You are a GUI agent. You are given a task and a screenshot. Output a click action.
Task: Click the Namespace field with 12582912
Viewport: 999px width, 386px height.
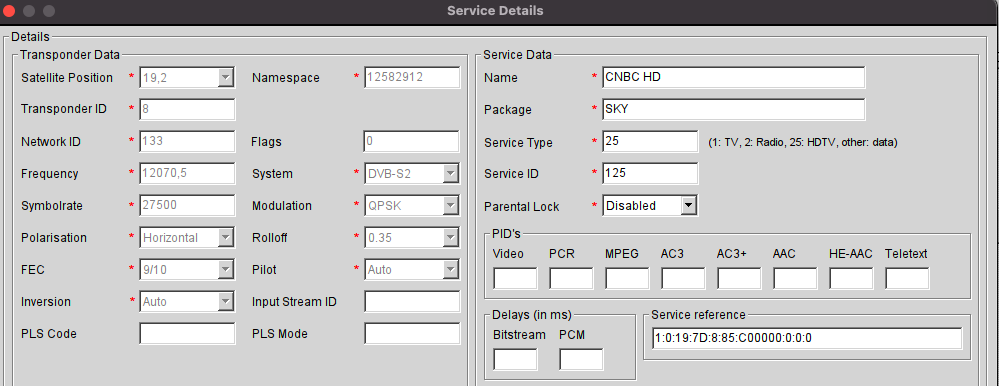(412, 77)
